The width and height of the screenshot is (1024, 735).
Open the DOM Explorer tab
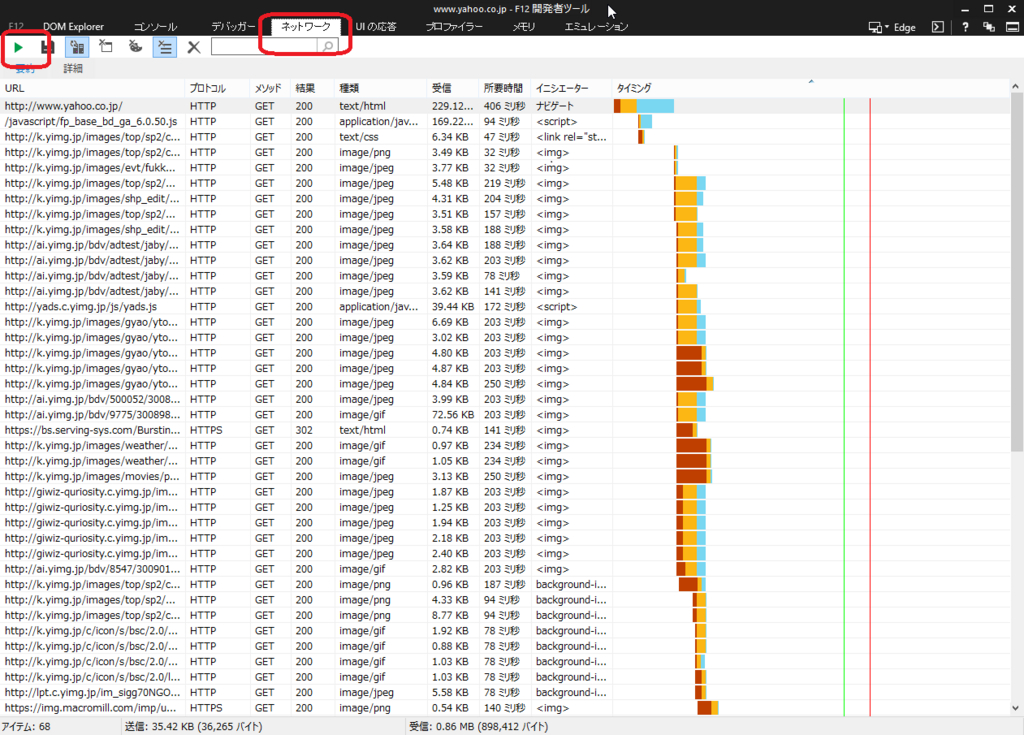73,27
